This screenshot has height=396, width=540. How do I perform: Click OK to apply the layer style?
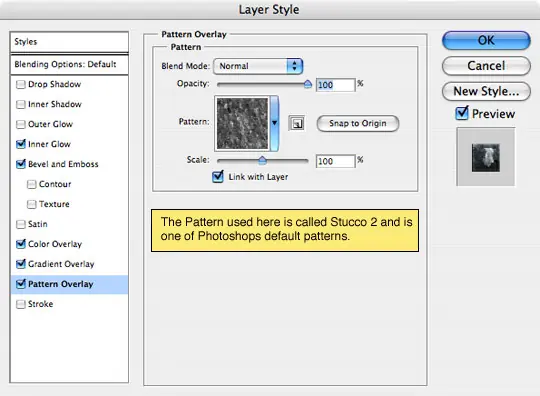[486, 40]
